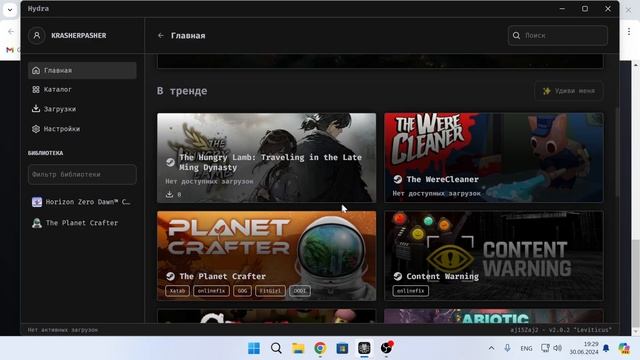This screenshot has width=640, height=360.
Task: Click the DODI tag on The Planet Crafter
Action: click(x=300, y=291)
